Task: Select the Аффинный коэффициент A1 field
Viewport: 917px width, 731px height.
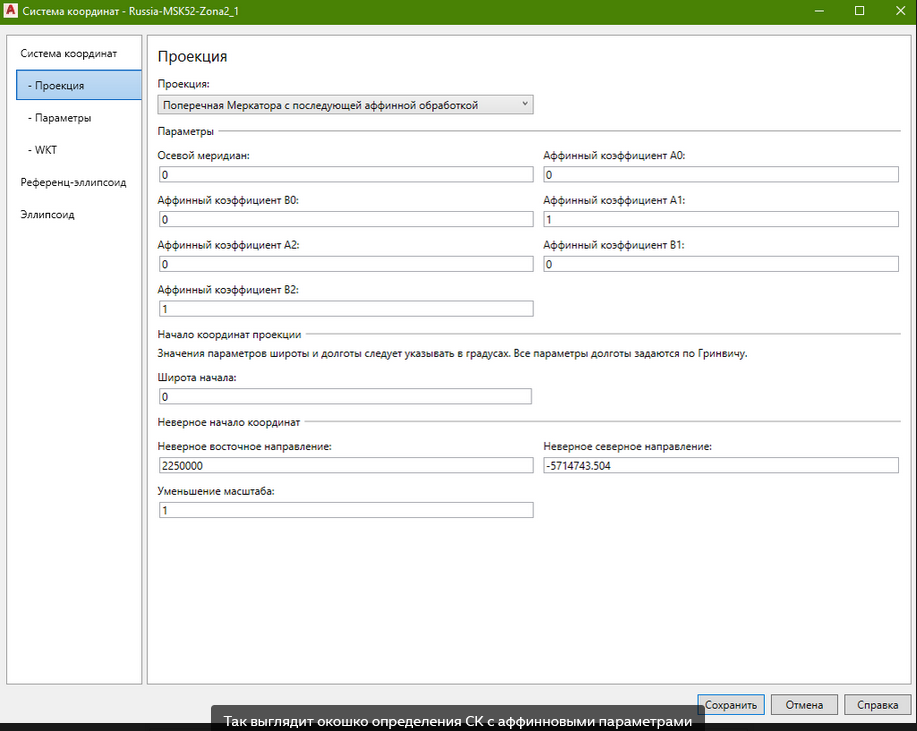Action: (720, 219)
